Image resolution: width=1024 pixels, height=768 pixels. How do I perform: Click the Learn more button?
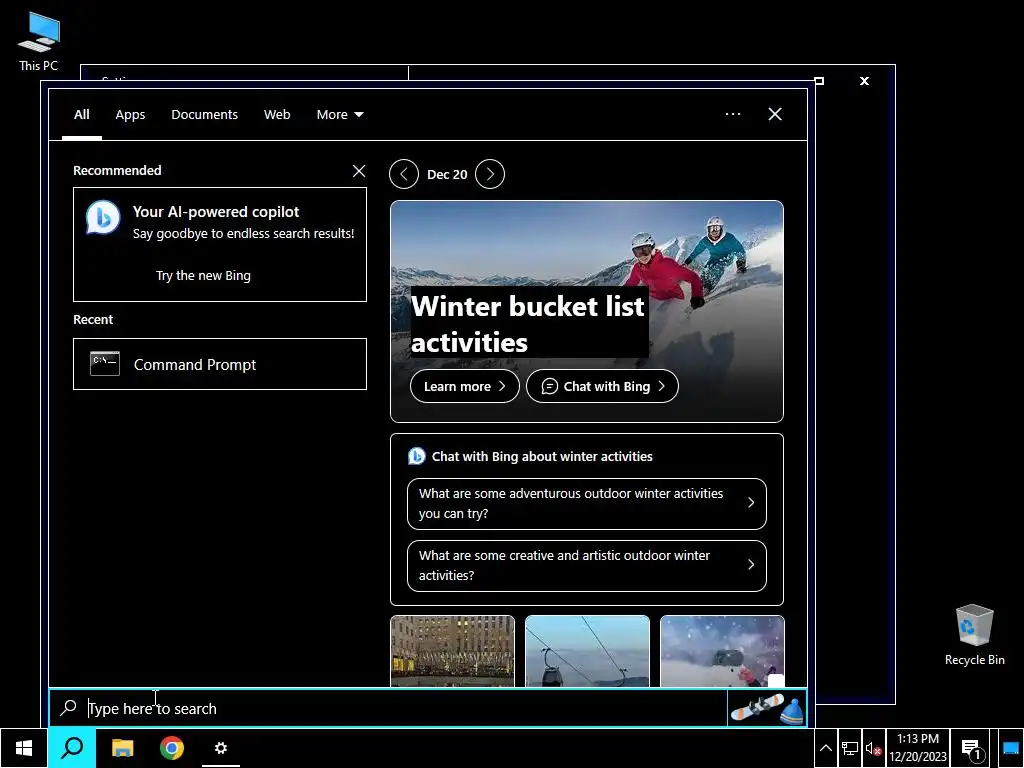(464, 387)
